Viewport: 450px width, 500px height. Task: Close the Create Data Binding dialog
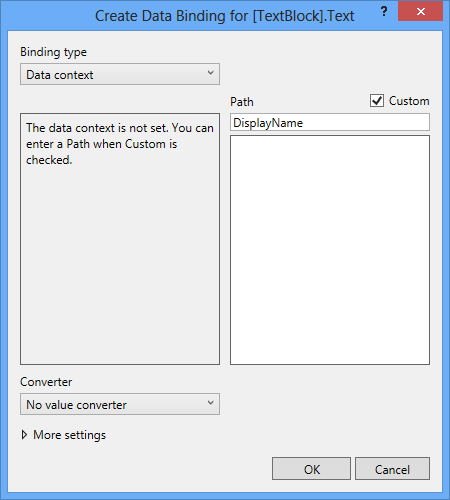[420, 11]
